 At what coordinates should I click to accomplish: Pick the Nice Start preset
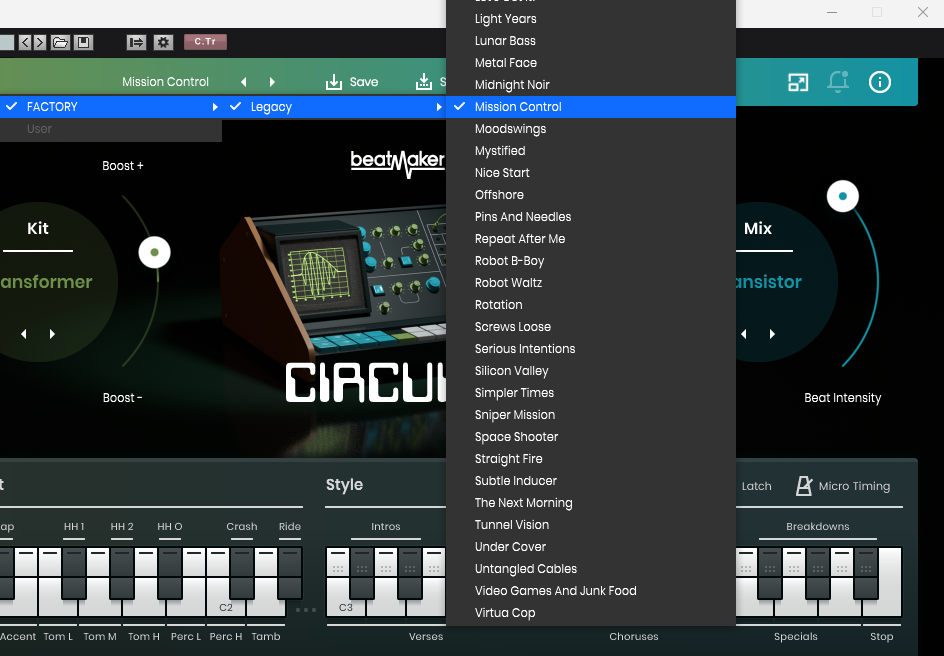tap(591, 173)
